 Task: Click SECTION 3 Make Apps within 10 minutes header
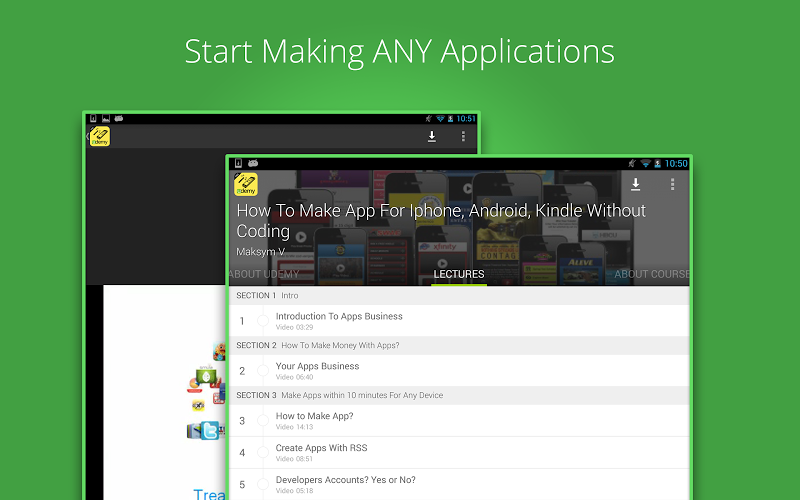(x=459, y=395)
